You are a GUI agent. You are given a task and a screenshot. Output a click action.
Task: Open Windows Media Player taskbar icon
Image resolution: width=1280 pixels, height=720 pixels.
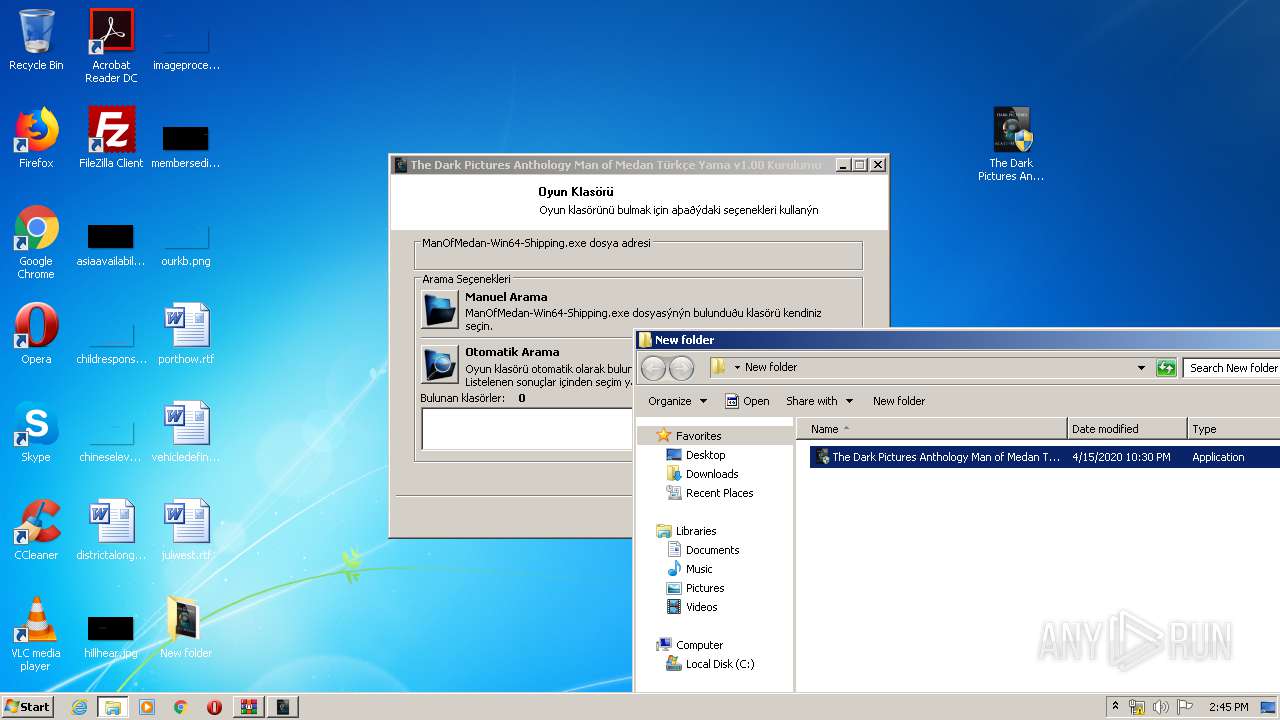[147, 707]
